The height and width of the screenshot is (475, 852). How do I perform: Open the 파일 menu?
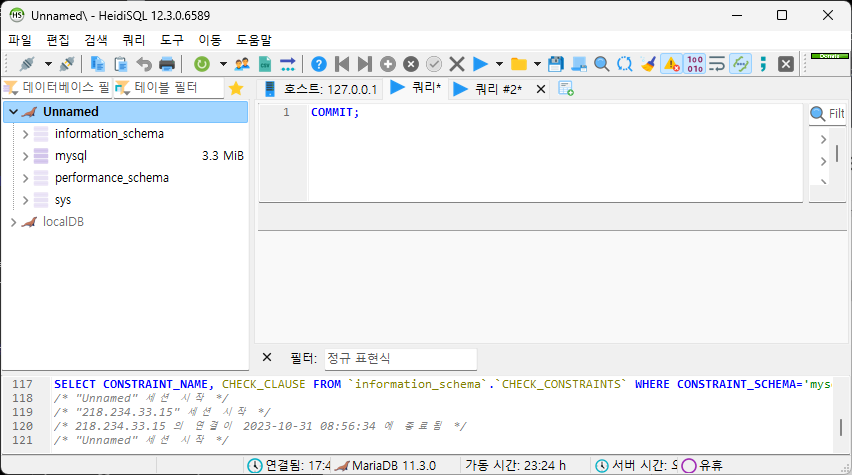coord(20,40)
